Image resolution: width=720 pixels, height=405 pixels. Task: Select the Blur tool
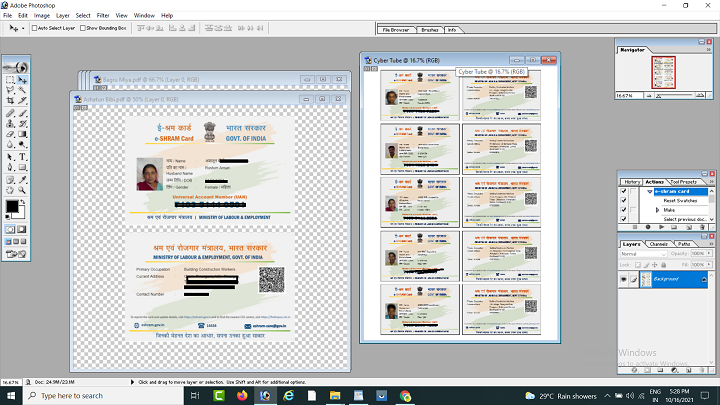coord(10,144)
